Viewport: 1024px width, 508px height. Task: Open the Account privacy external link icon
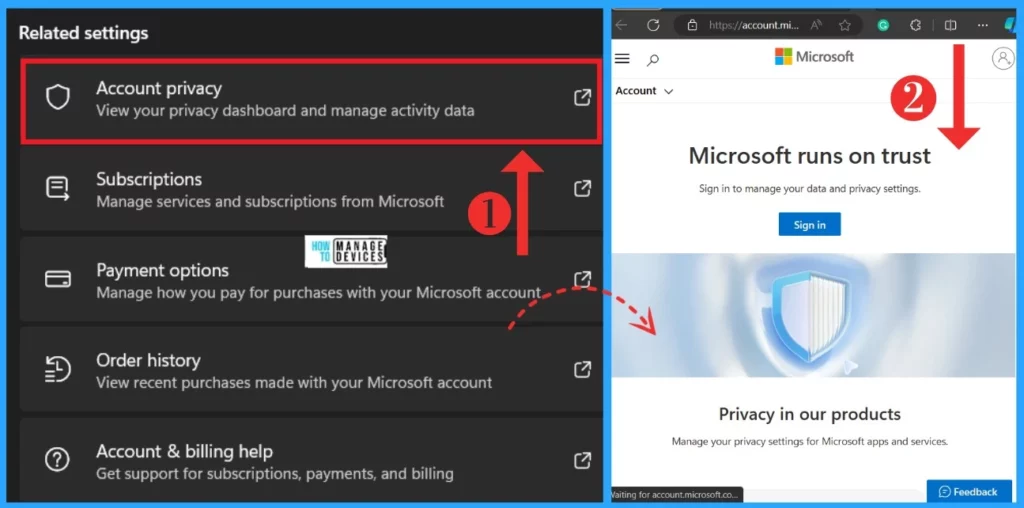pos(582,98)
